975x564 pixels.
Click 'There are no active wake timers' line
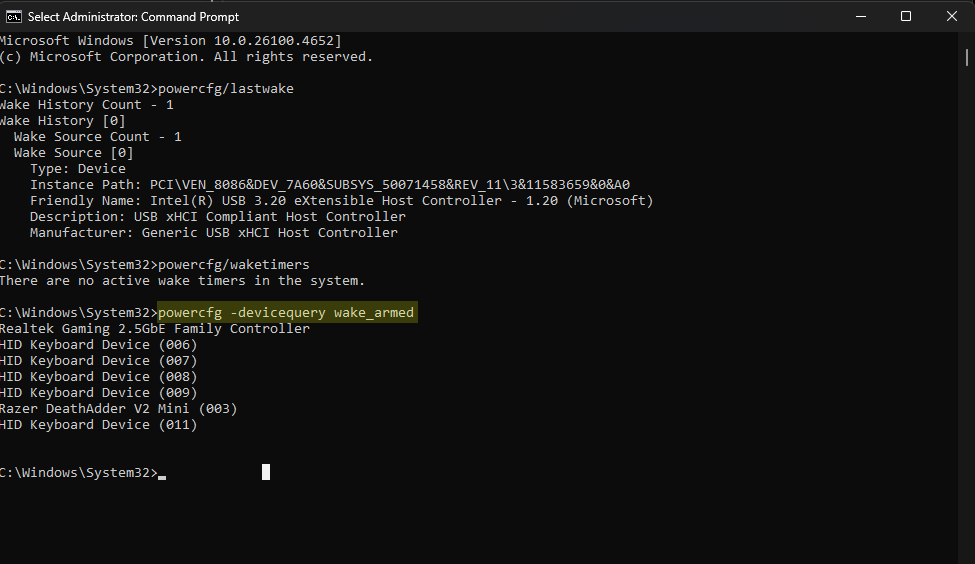182,280
